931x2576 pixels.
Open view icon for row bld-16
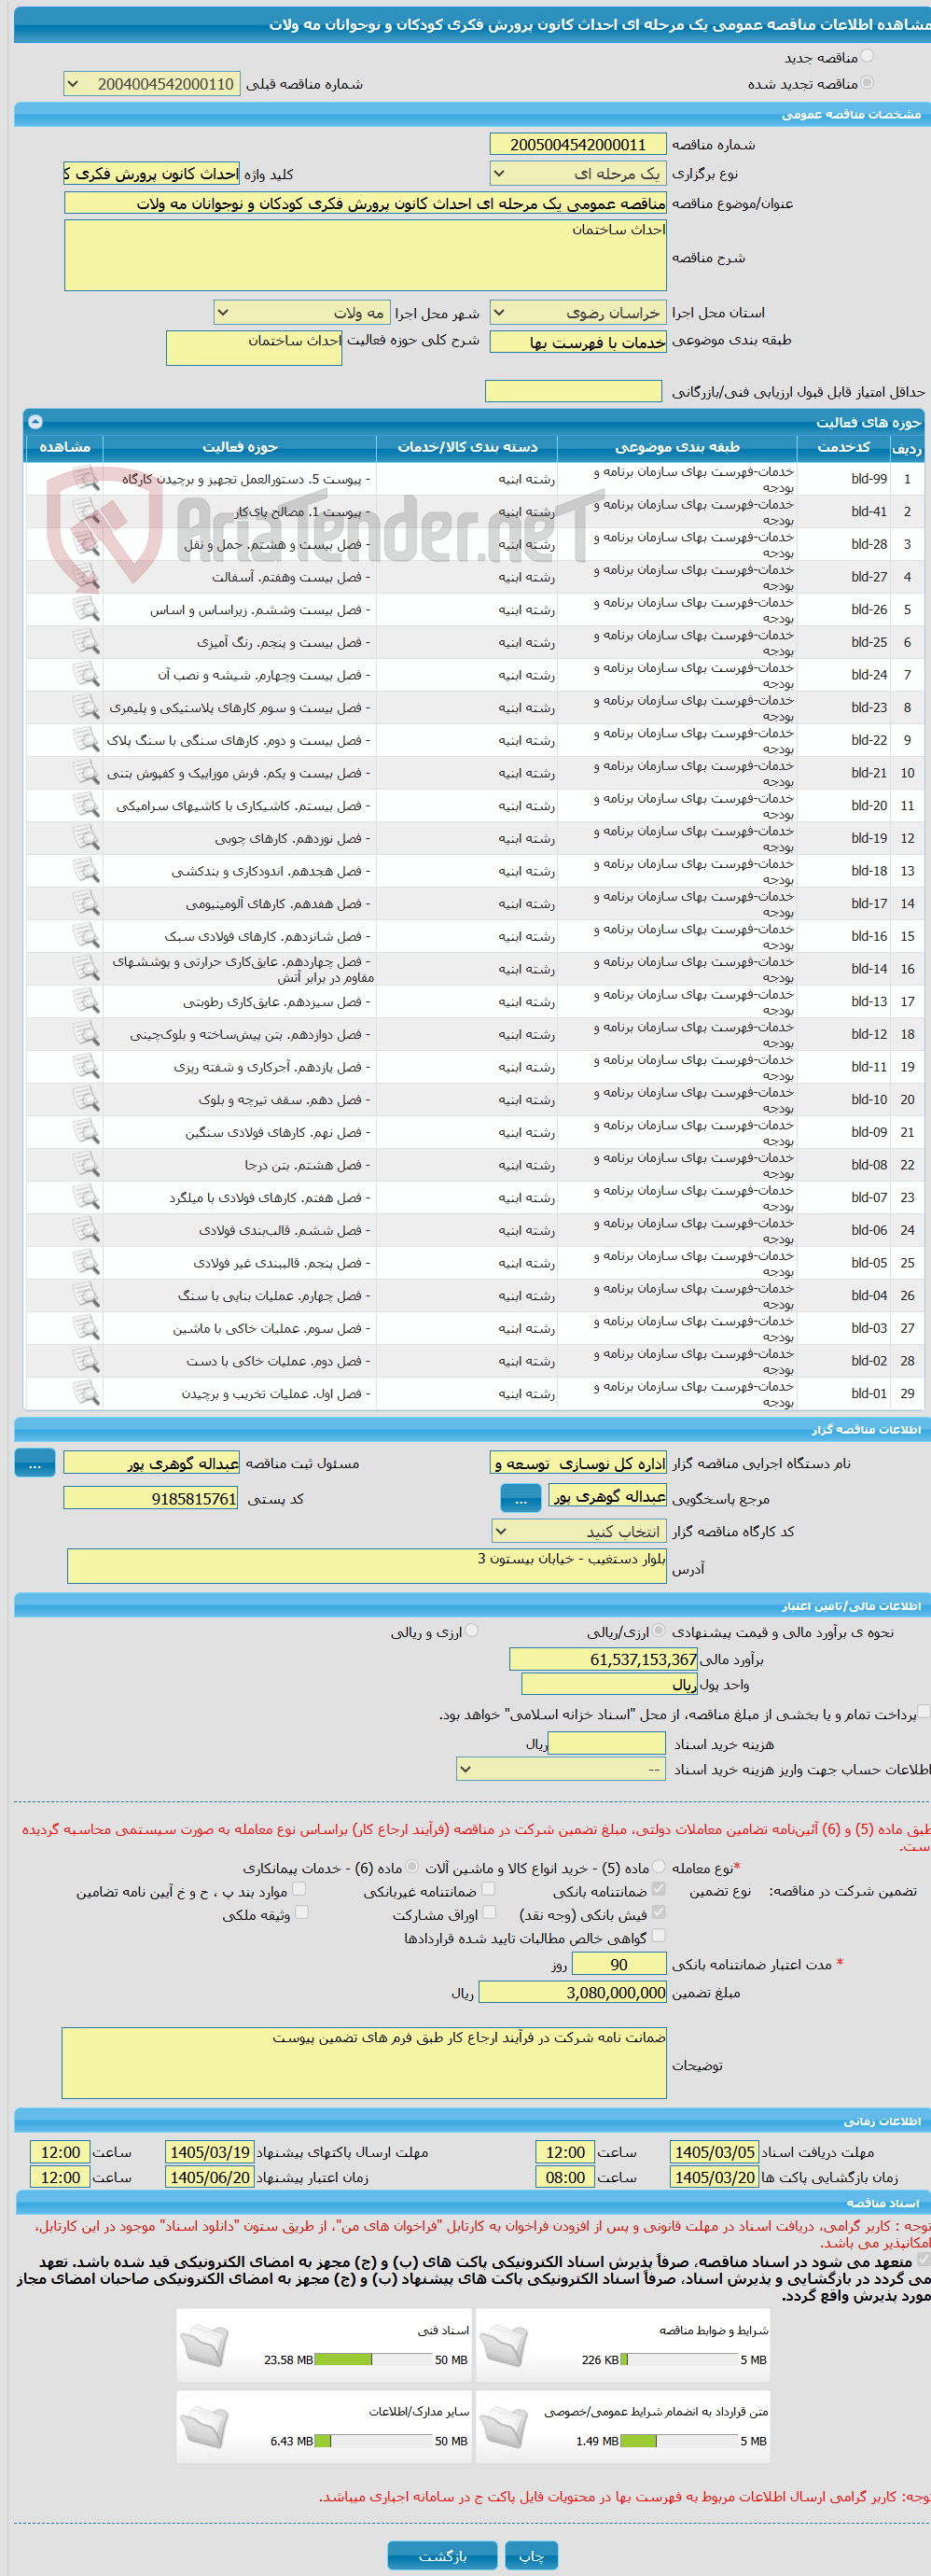pos(86,937)
